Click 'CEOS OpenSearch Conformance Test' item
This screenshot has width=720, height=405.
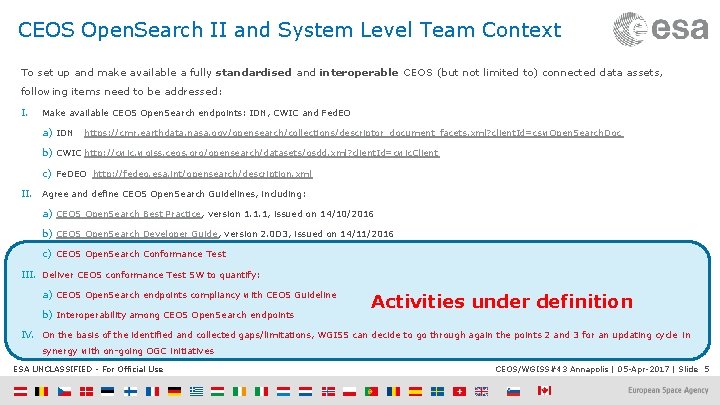[141, 254]
